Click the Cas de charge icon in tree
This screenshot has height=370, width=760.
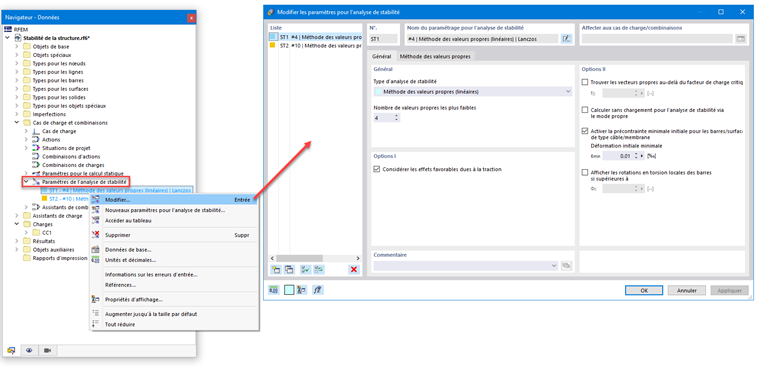(36, 131)
